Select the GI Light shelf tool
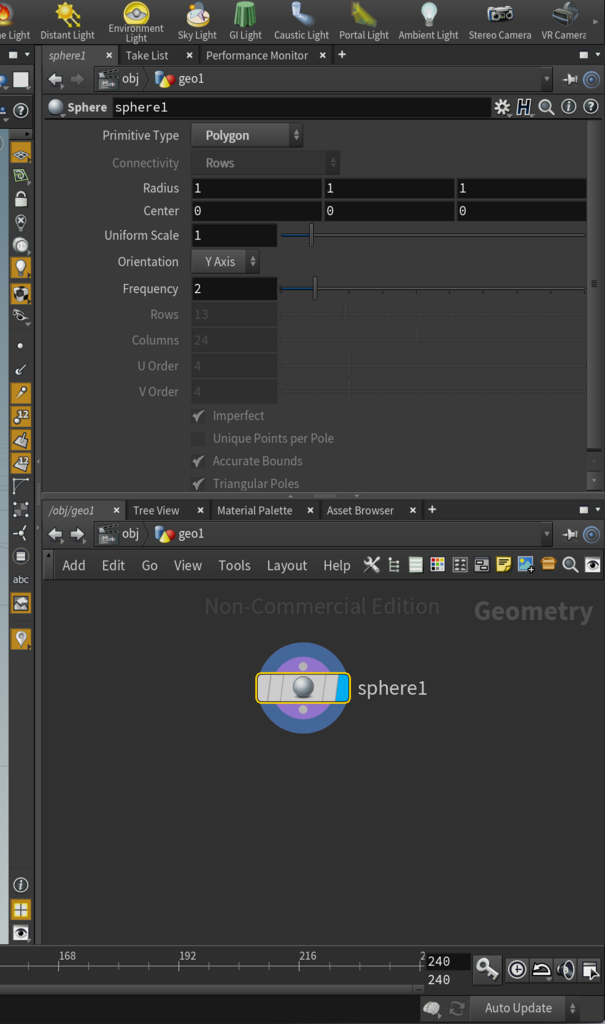Viewport: 605px width, 1024px height. pyautogui.click(x=245, y=22)
